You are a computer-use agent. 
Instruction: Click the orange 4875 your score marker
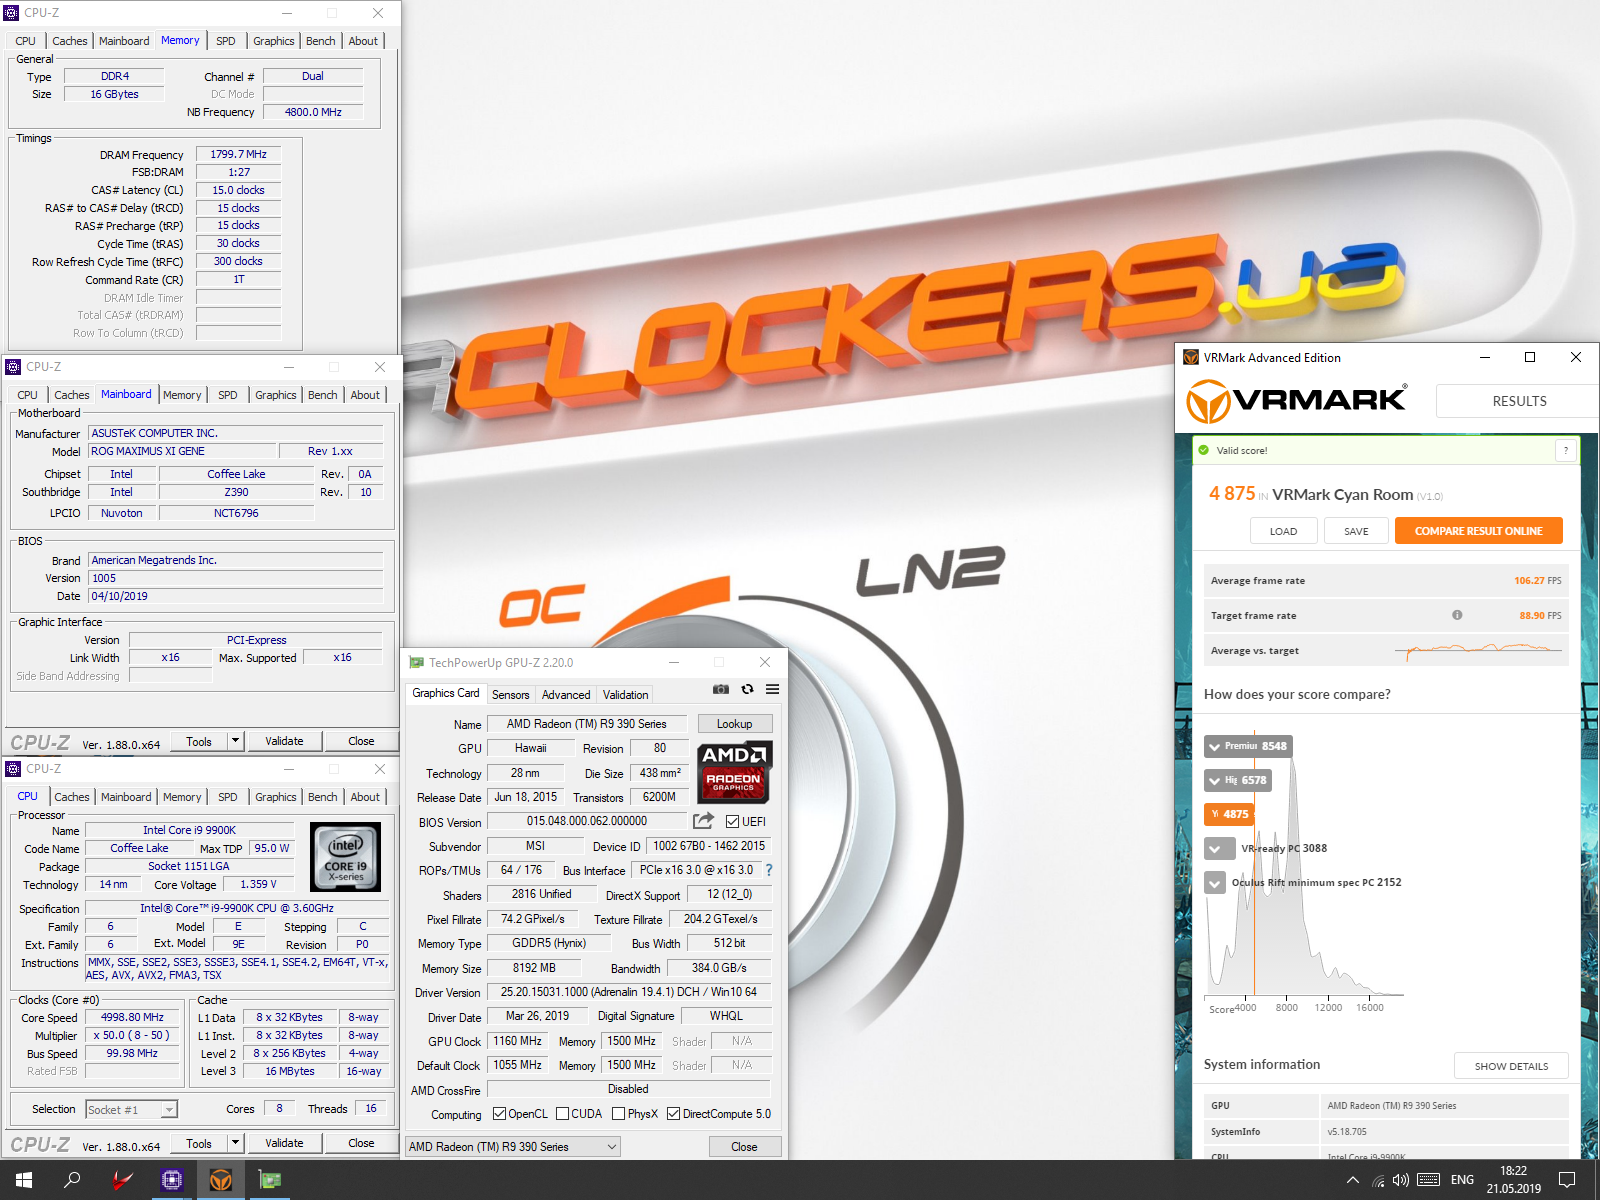pos(1229,814)
